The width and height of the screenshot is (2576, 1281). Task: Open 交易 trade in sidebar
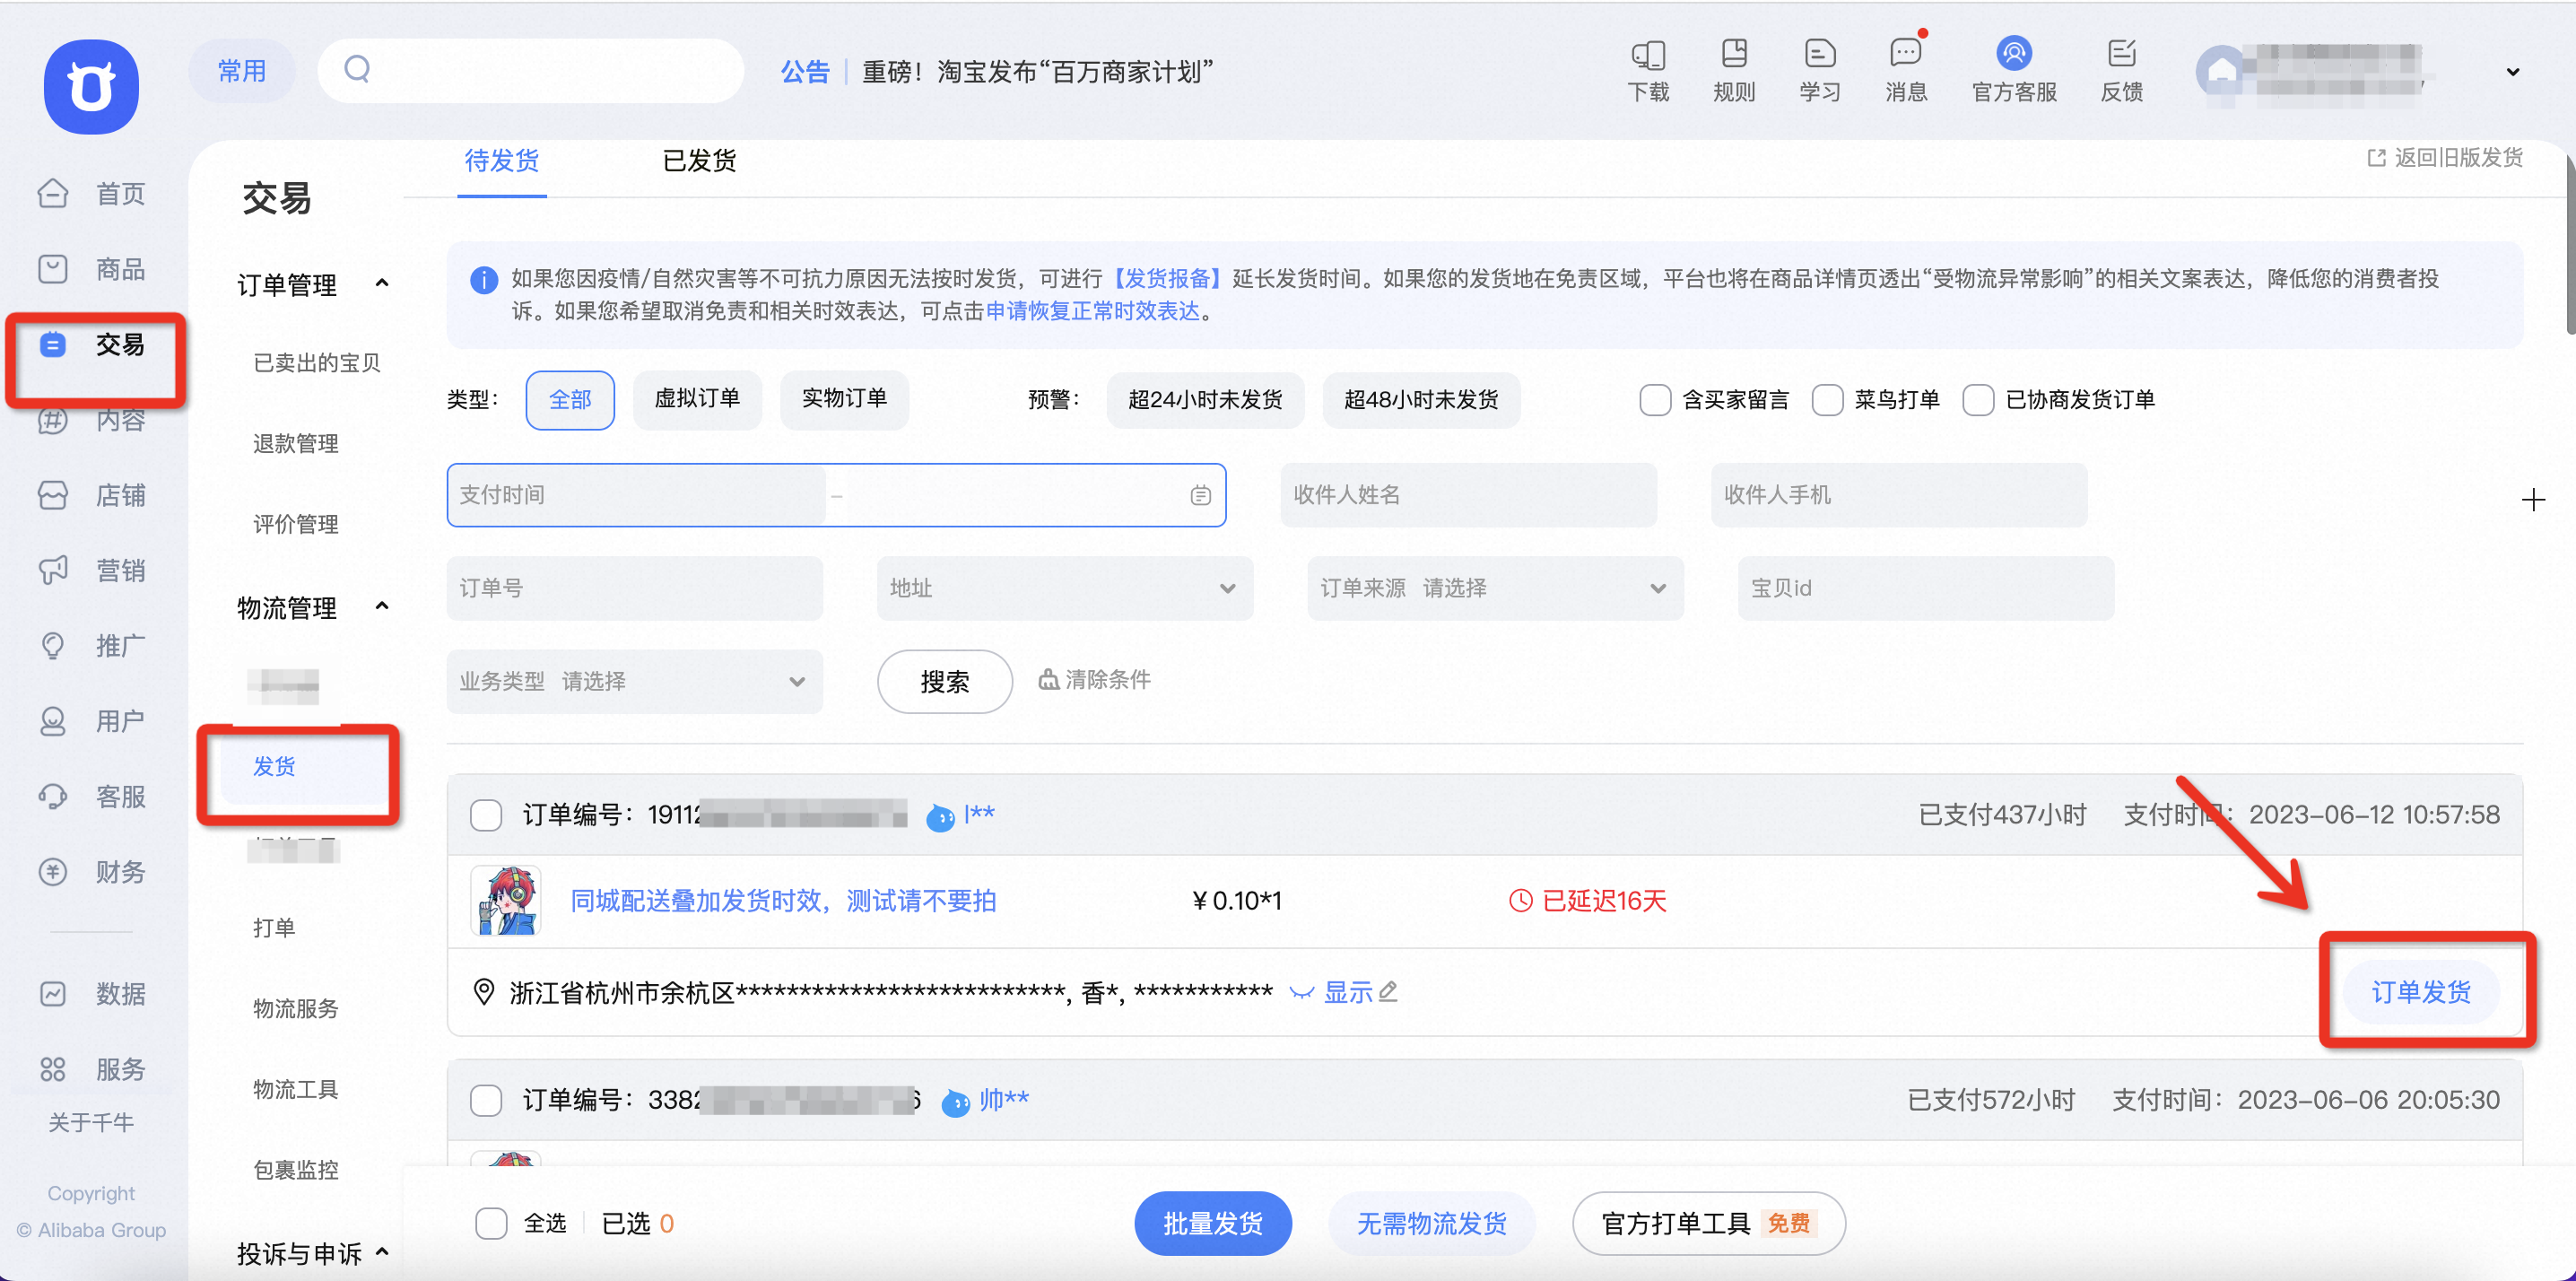(x=91, y=345)
